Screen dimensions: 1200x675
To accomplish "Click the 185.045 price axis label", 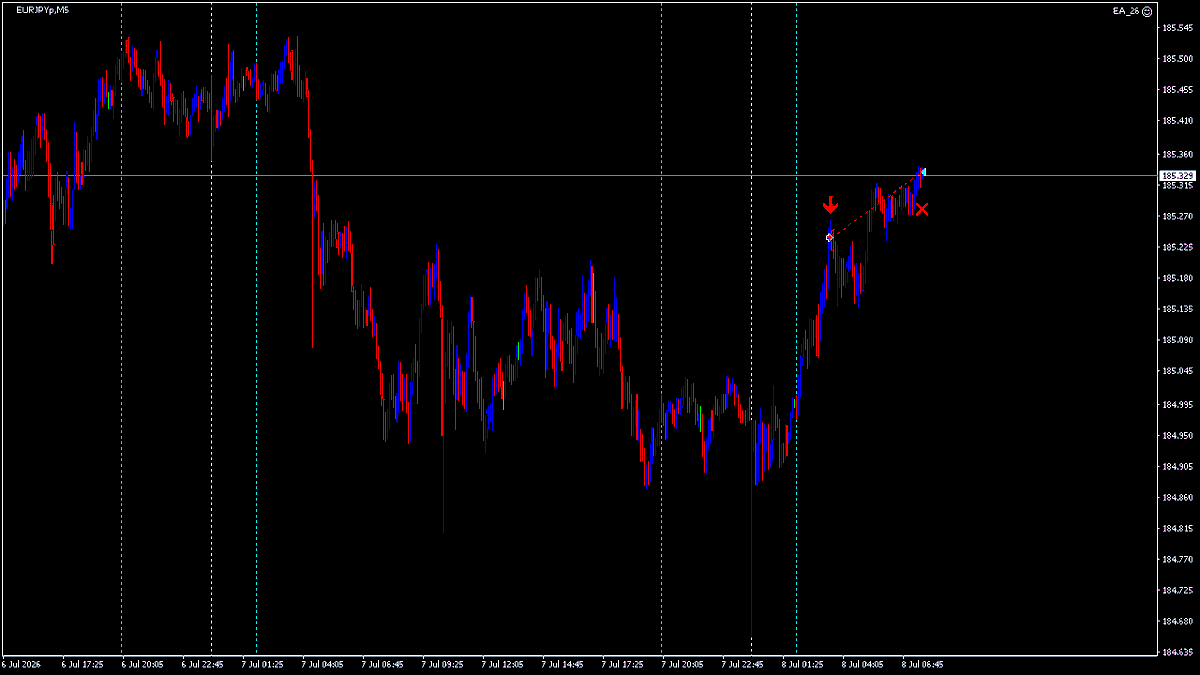I will click(x=1177, y=371).
